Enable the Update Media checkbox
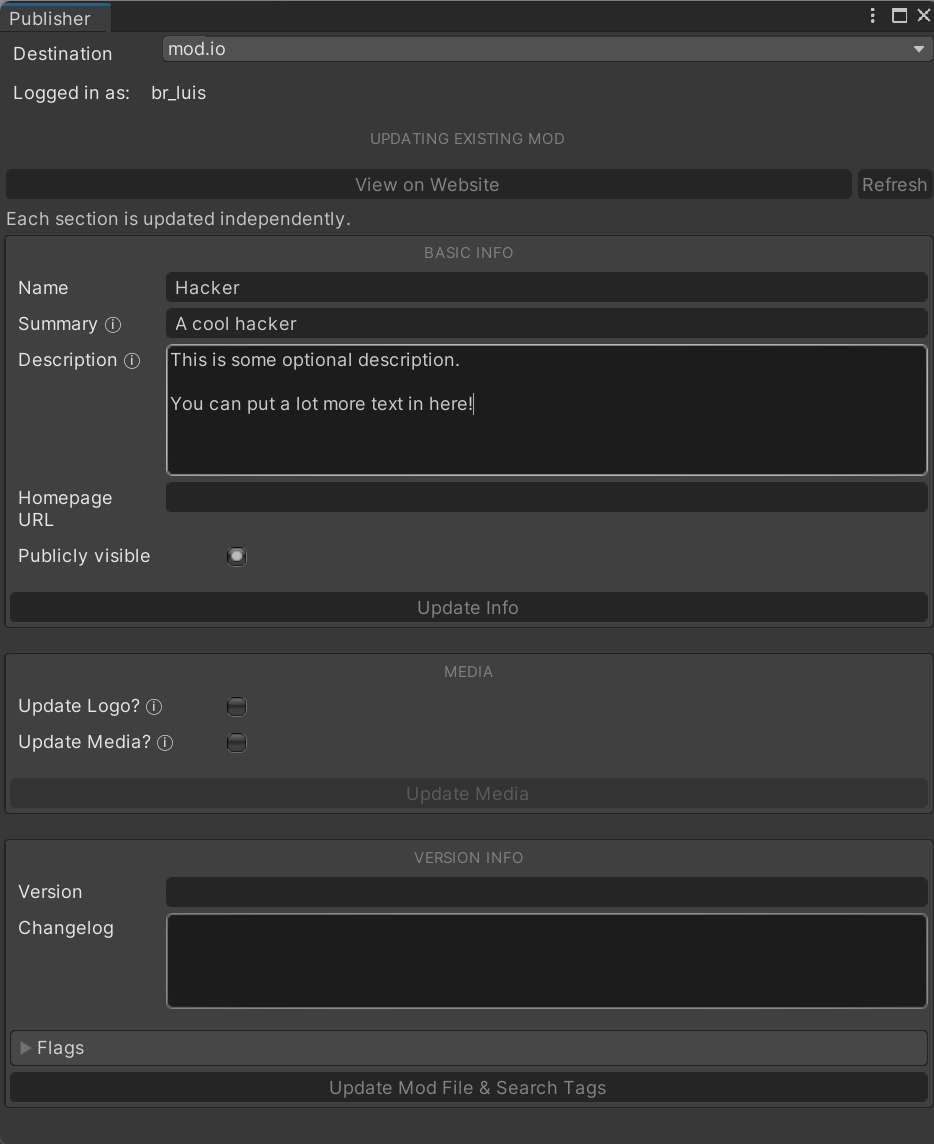The height and width of the screenshot is (1144, 934). [x=236, y=743]
